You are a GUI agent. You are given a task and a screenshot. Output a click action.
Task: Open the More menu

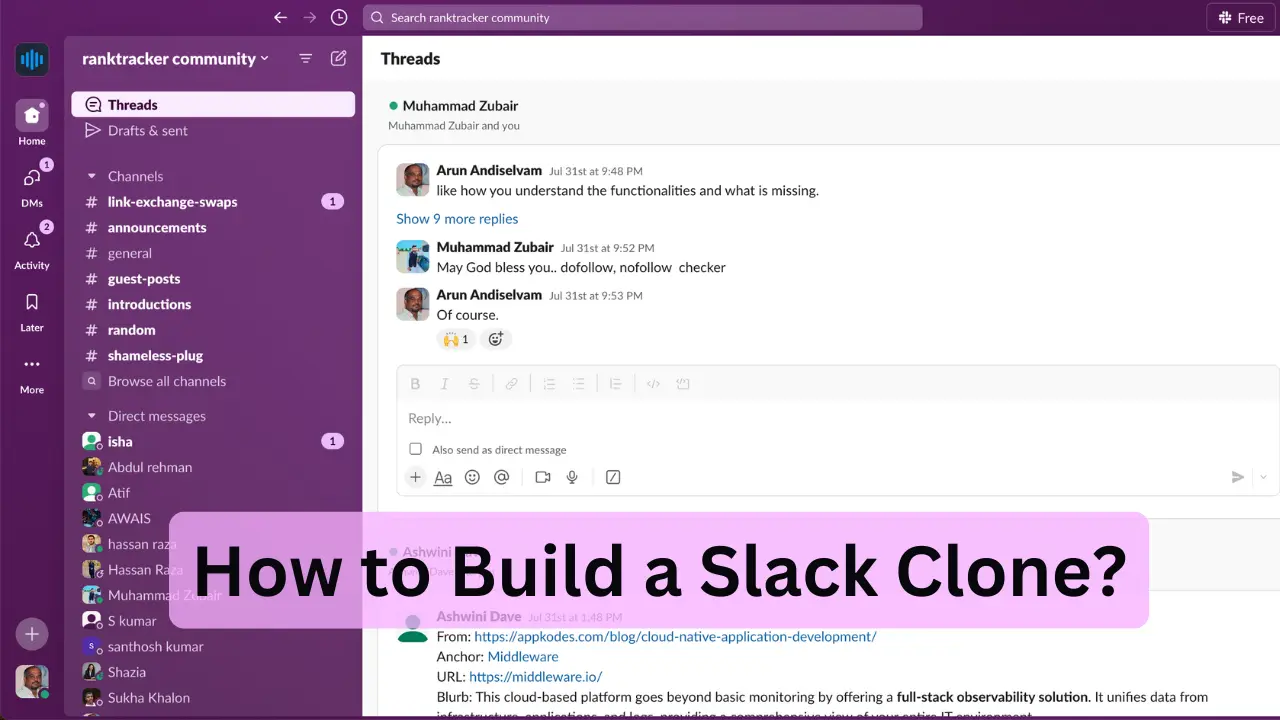point(32,372)
